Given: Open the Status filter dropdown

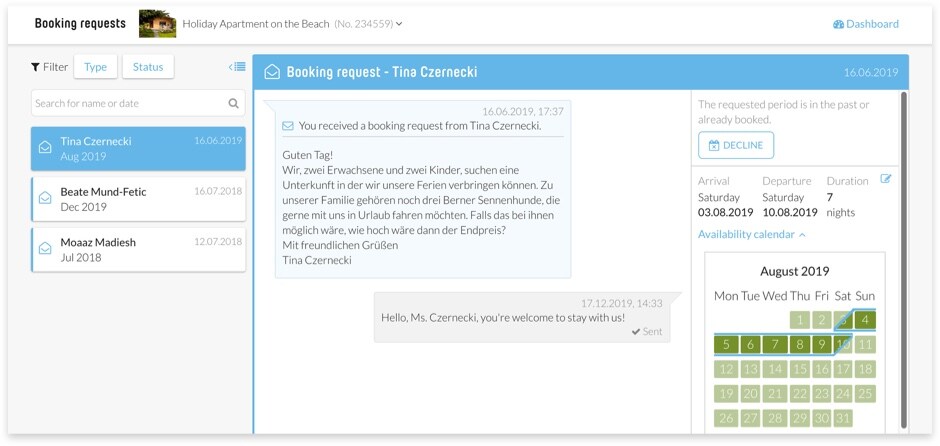Looking at the screenshot, I should pyautogui.click(x=147, y=67).
